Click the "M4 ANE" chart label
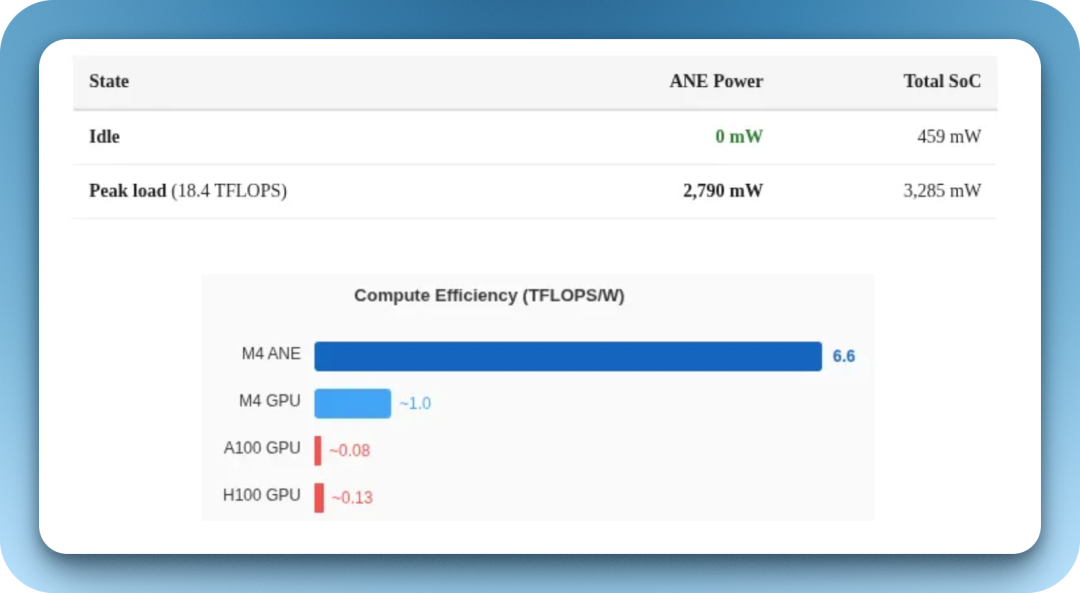The height and width of the screenshot is (593, 1080). pyautogui.click(x=271, y=354)
